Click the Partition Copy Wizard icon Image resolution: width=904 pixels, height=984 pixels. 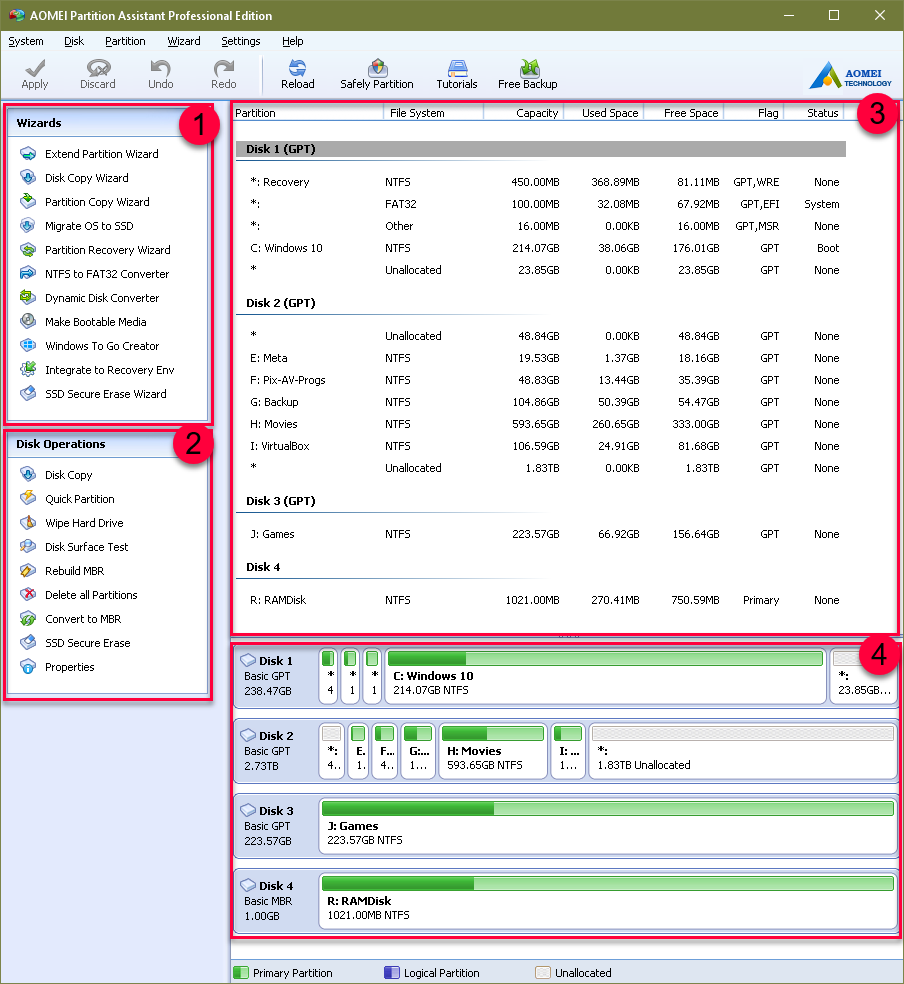point(28,201)
